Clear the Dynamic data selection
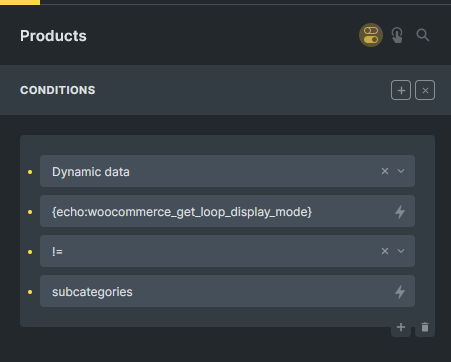Screen dimensions: 451x362 [385, 171]
